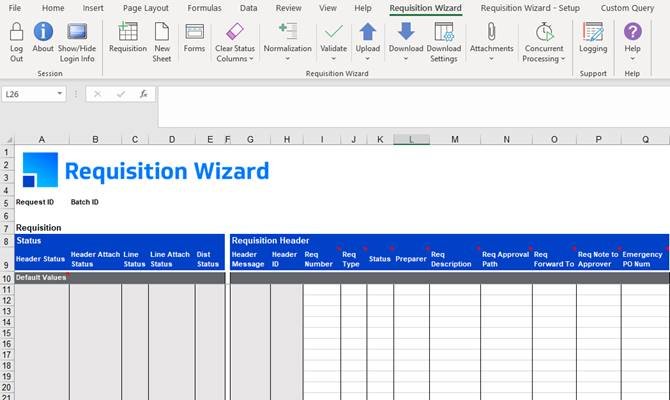This screenshot has height=400, width=670.
Task: Switch to the Help ribbon tab
Action: (x=363, y=8)
